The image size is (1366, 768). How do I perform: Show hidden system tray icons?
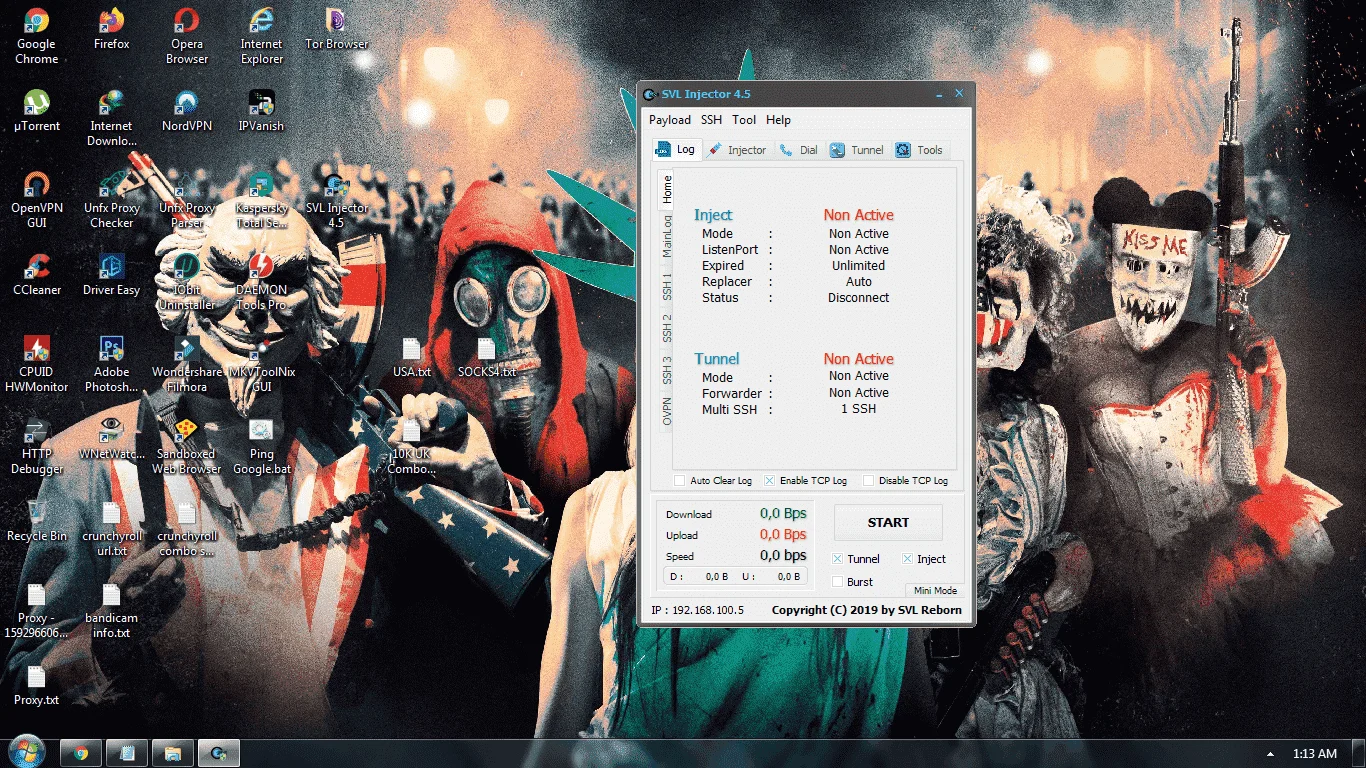click(x=1271, y=754)
